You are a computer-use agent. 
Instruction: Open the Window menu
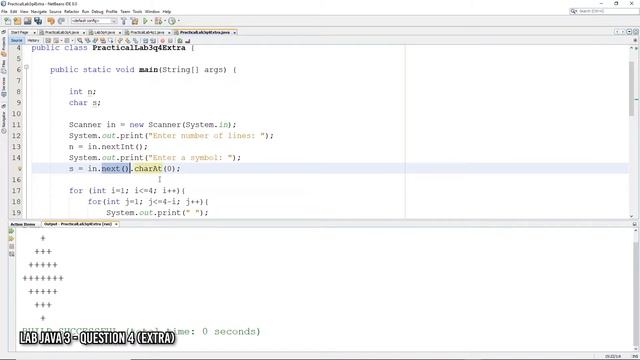click(x=152, y=11)
